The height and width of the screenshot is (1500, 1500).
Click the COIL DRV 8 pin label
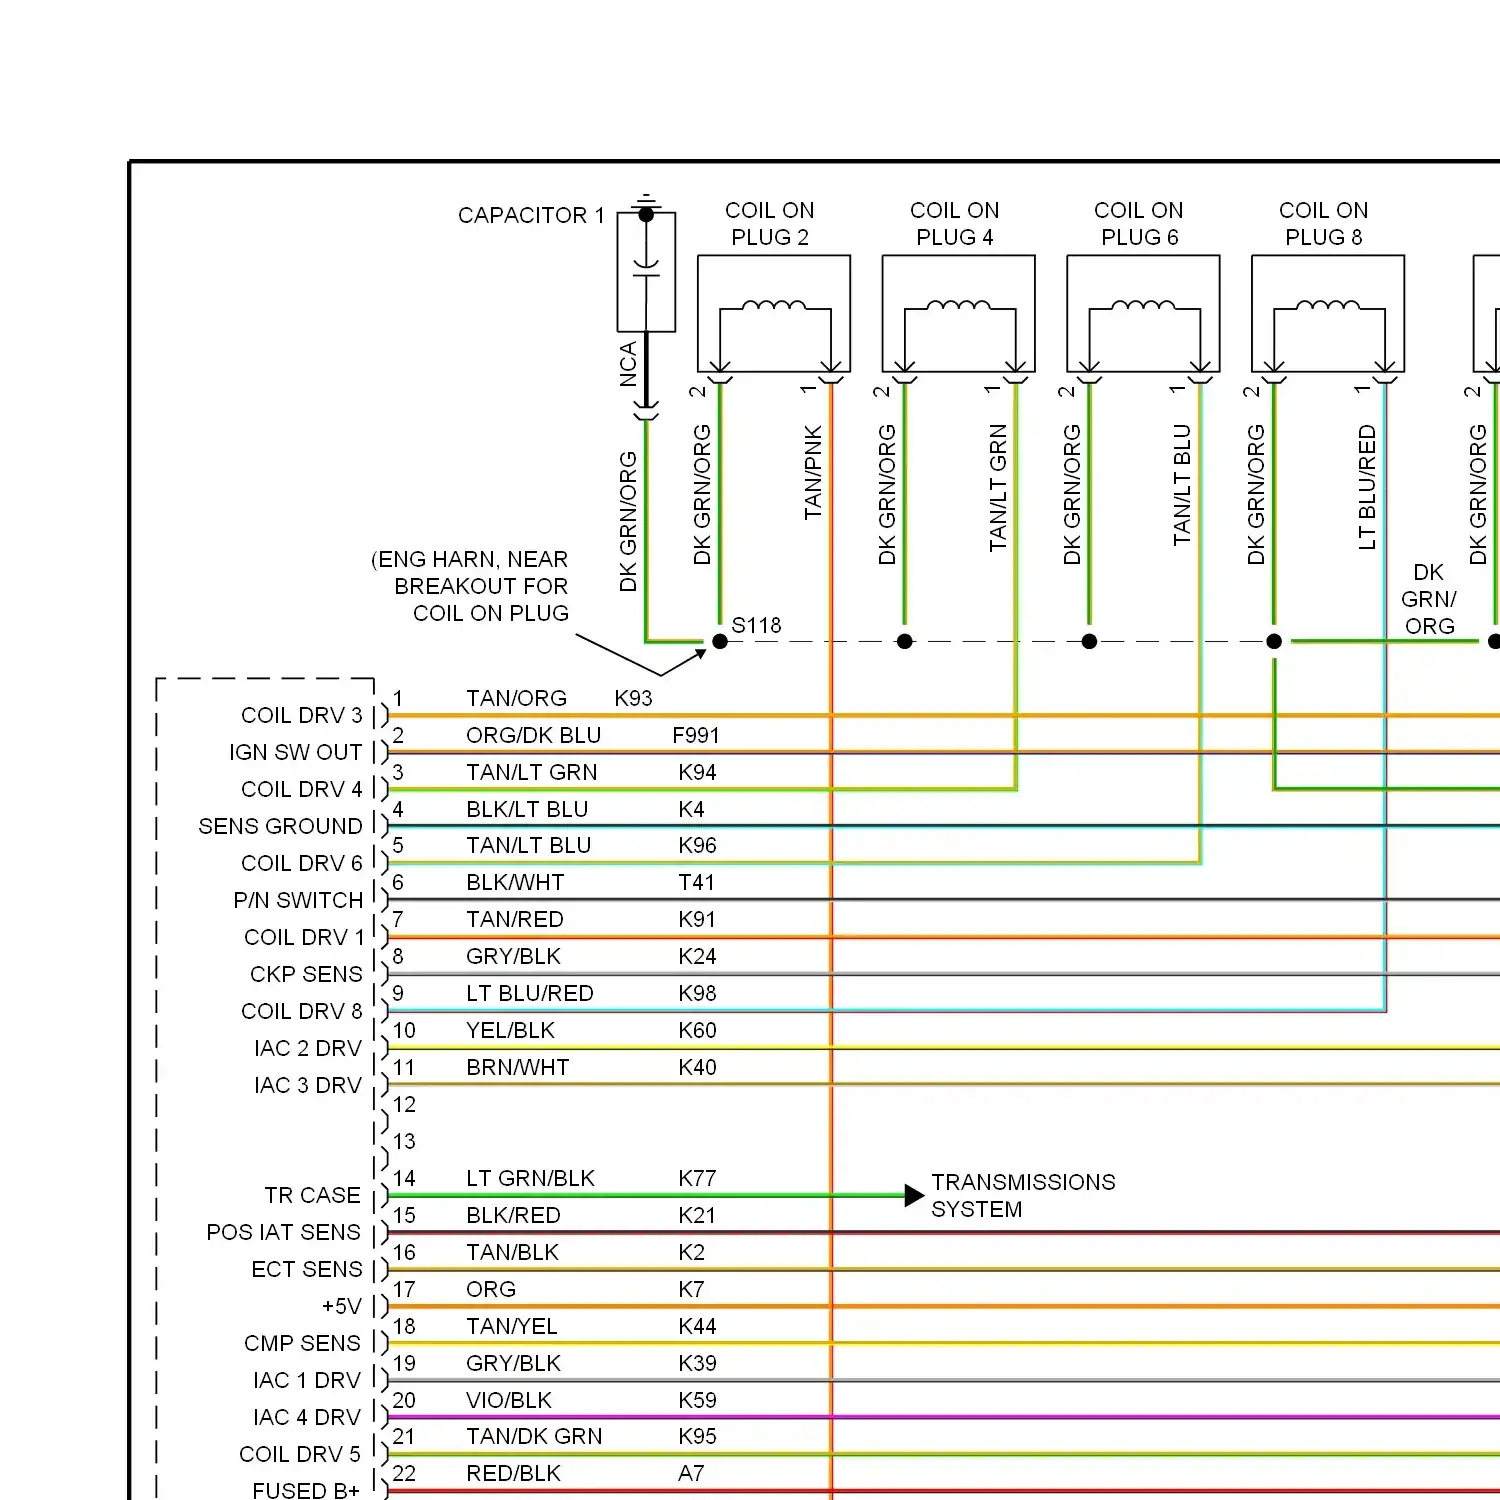(302, 1011)
